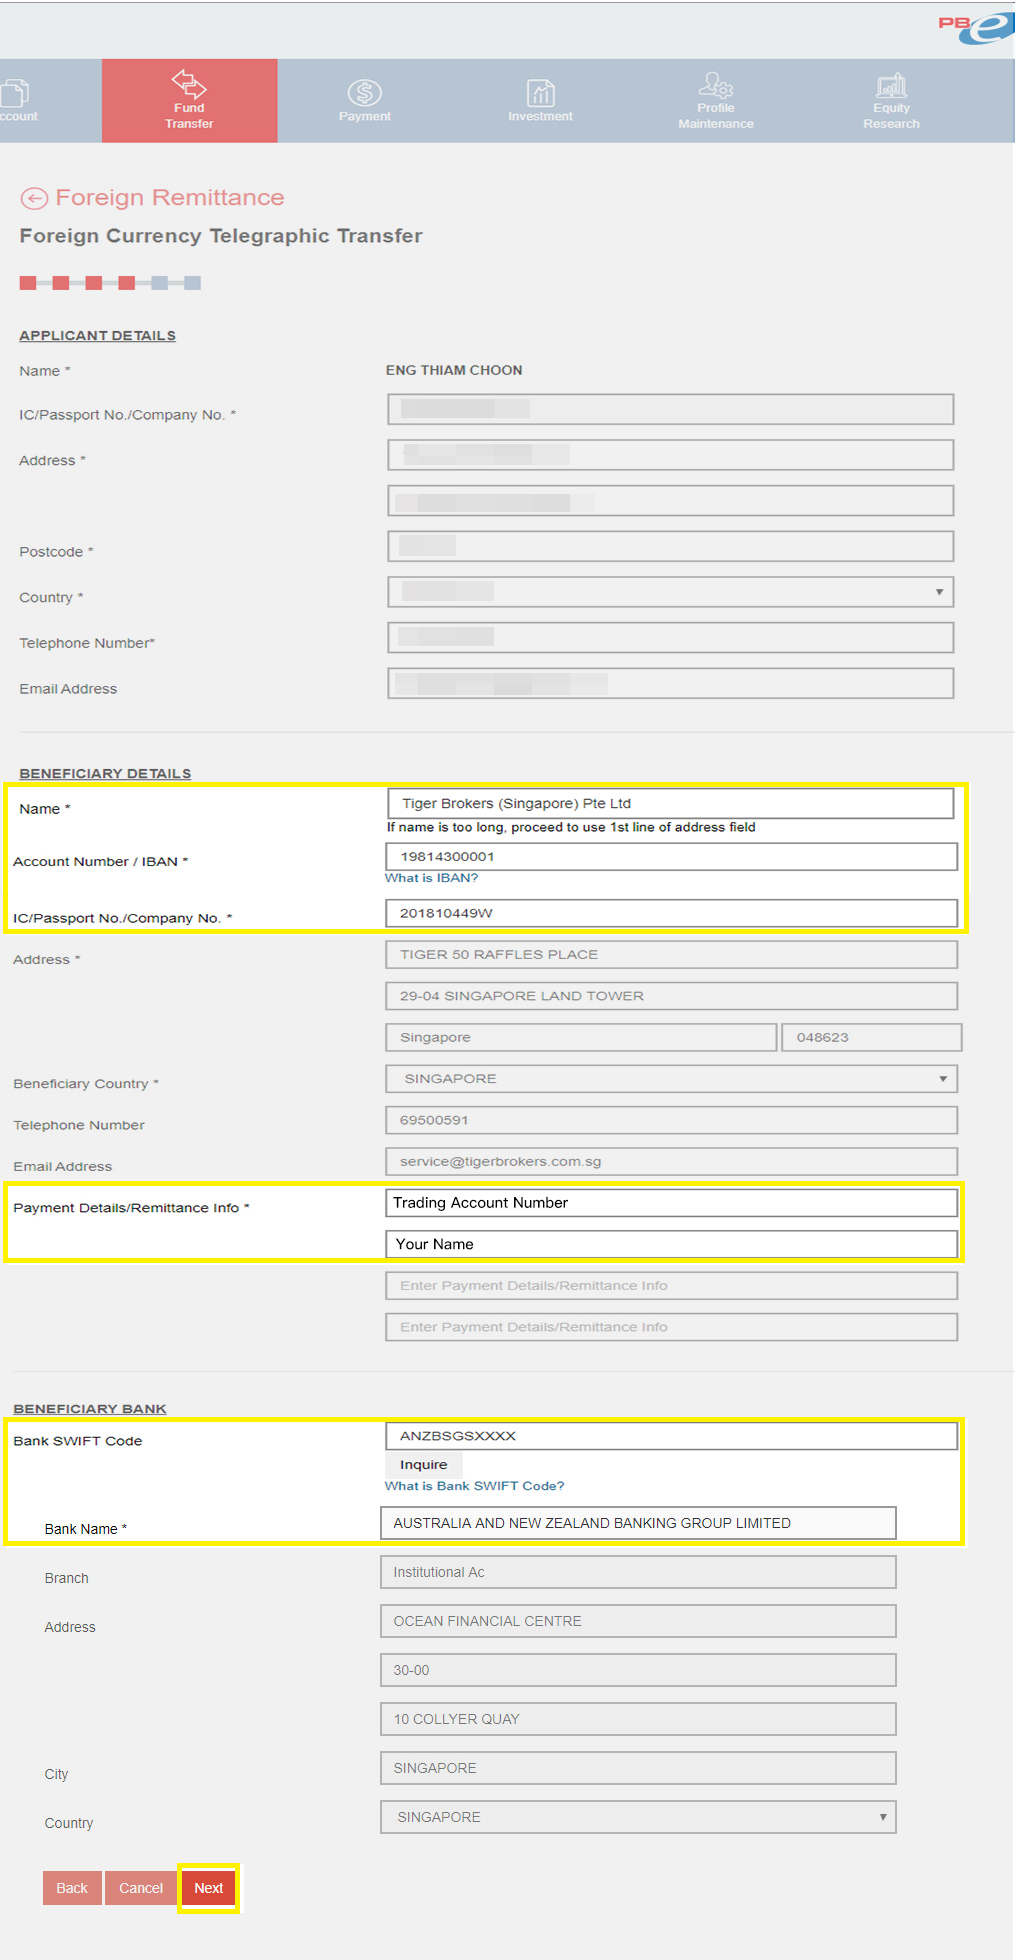Click the PBe logo

pos(975,27)
